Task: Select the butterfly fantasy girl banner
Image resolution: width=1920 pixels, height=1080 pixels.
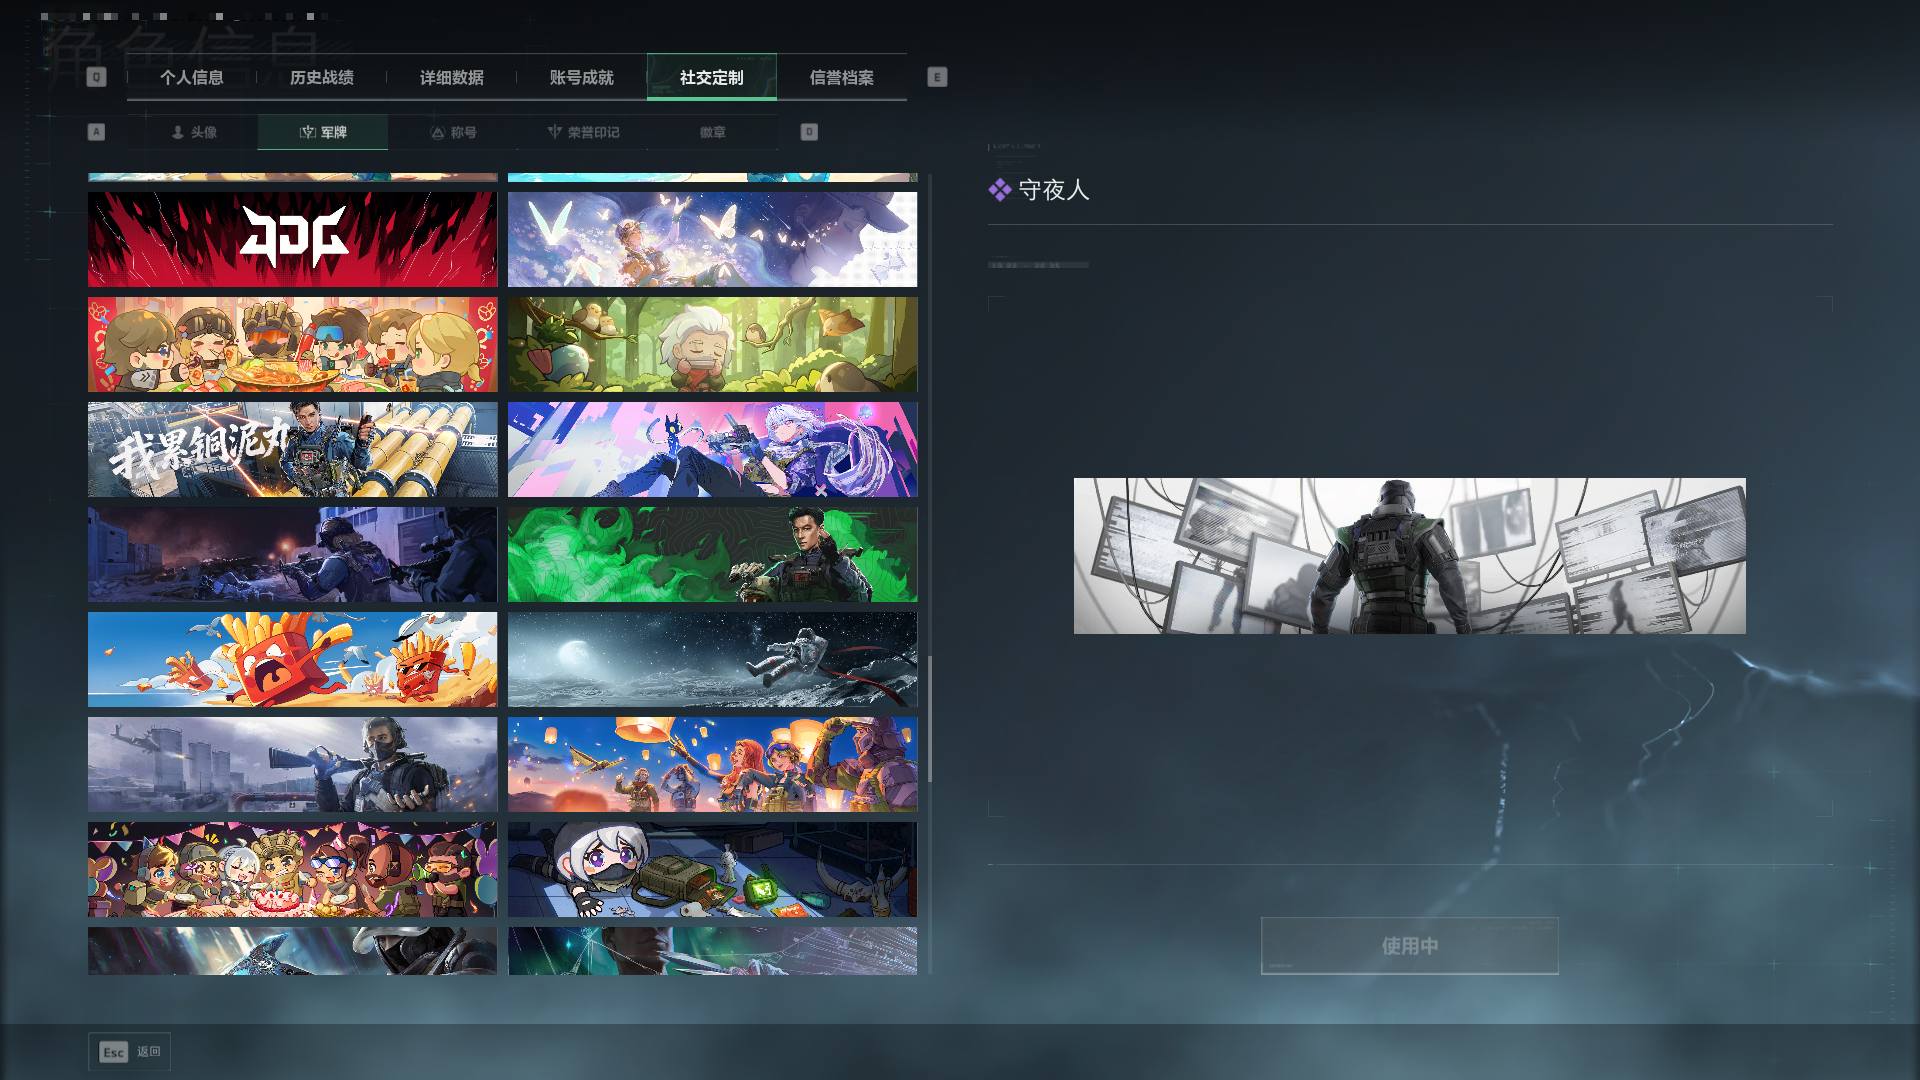Action: coord(712,239)
